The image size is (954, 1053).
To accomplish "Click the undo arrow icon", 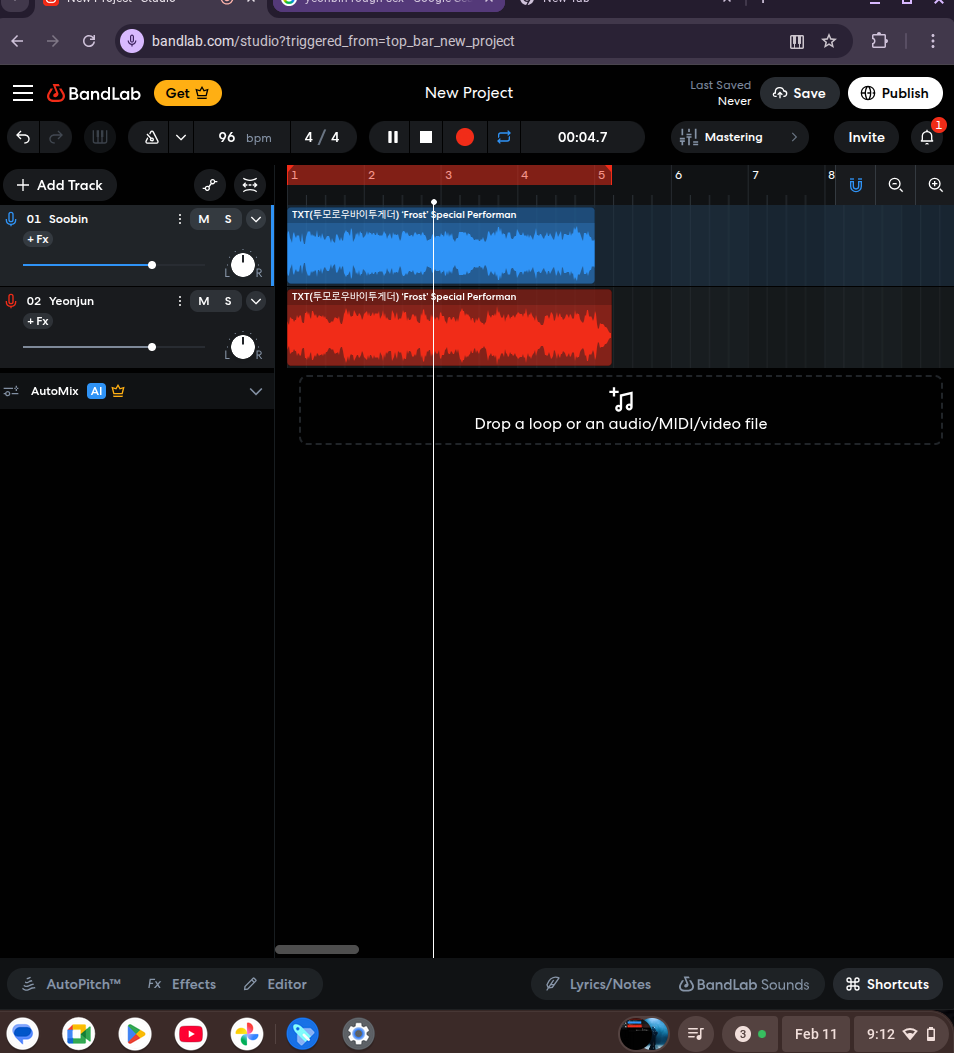I will click(x=24, y=137).
